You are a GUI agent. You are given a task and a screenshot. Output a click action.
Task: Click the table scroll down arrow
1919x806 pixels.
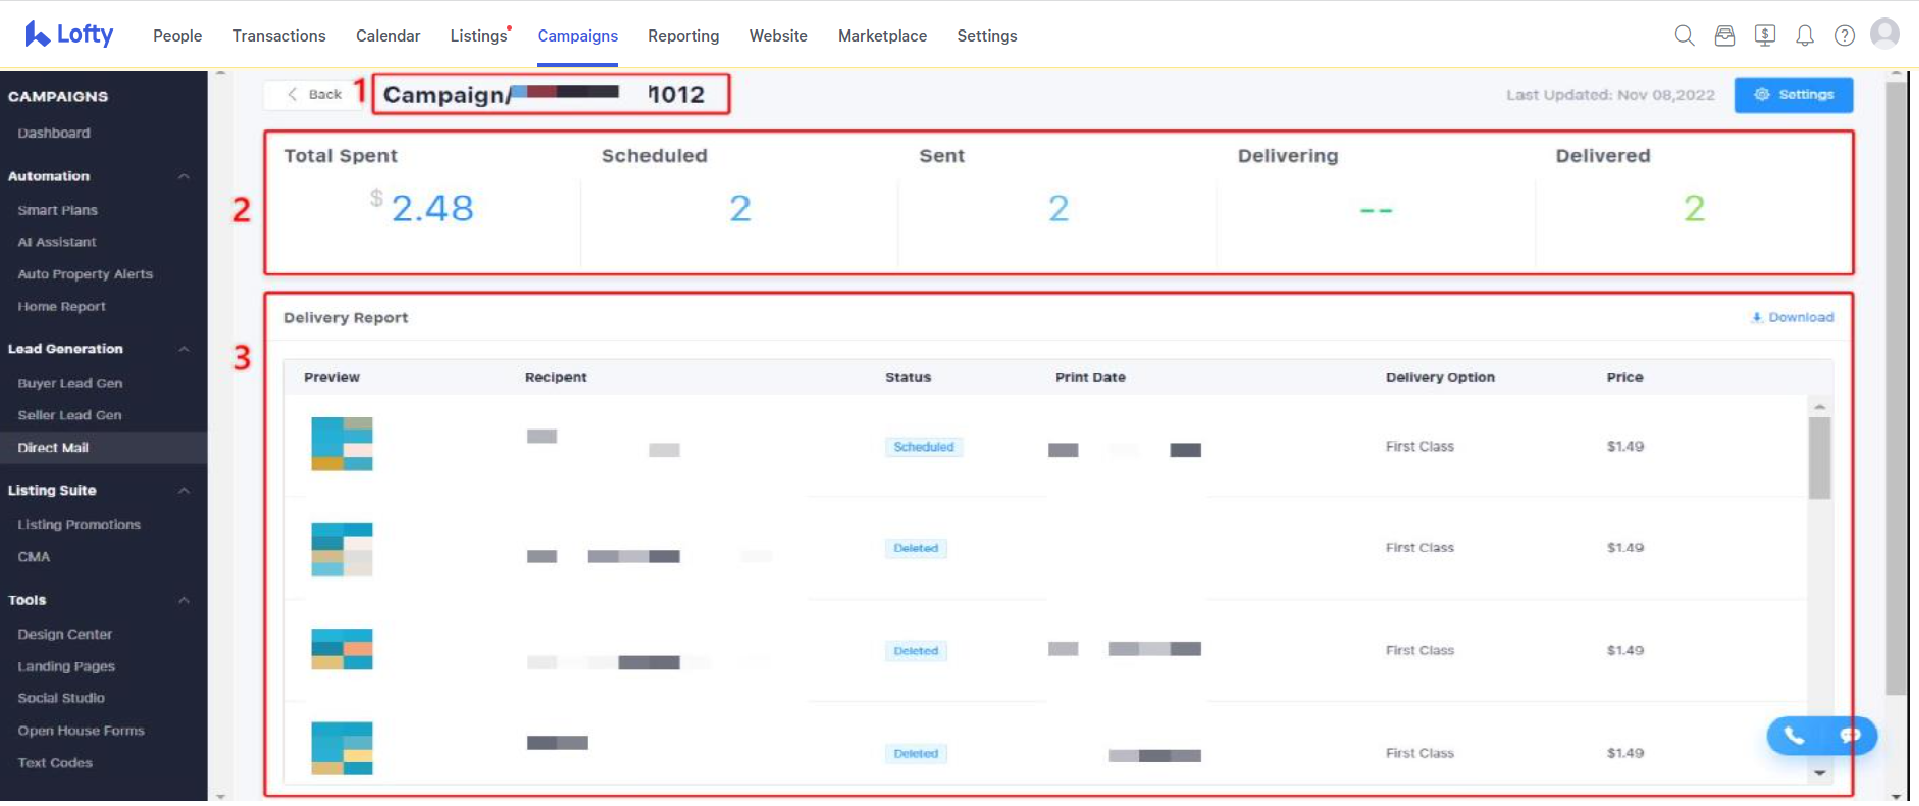click(x=1819, y=773)
